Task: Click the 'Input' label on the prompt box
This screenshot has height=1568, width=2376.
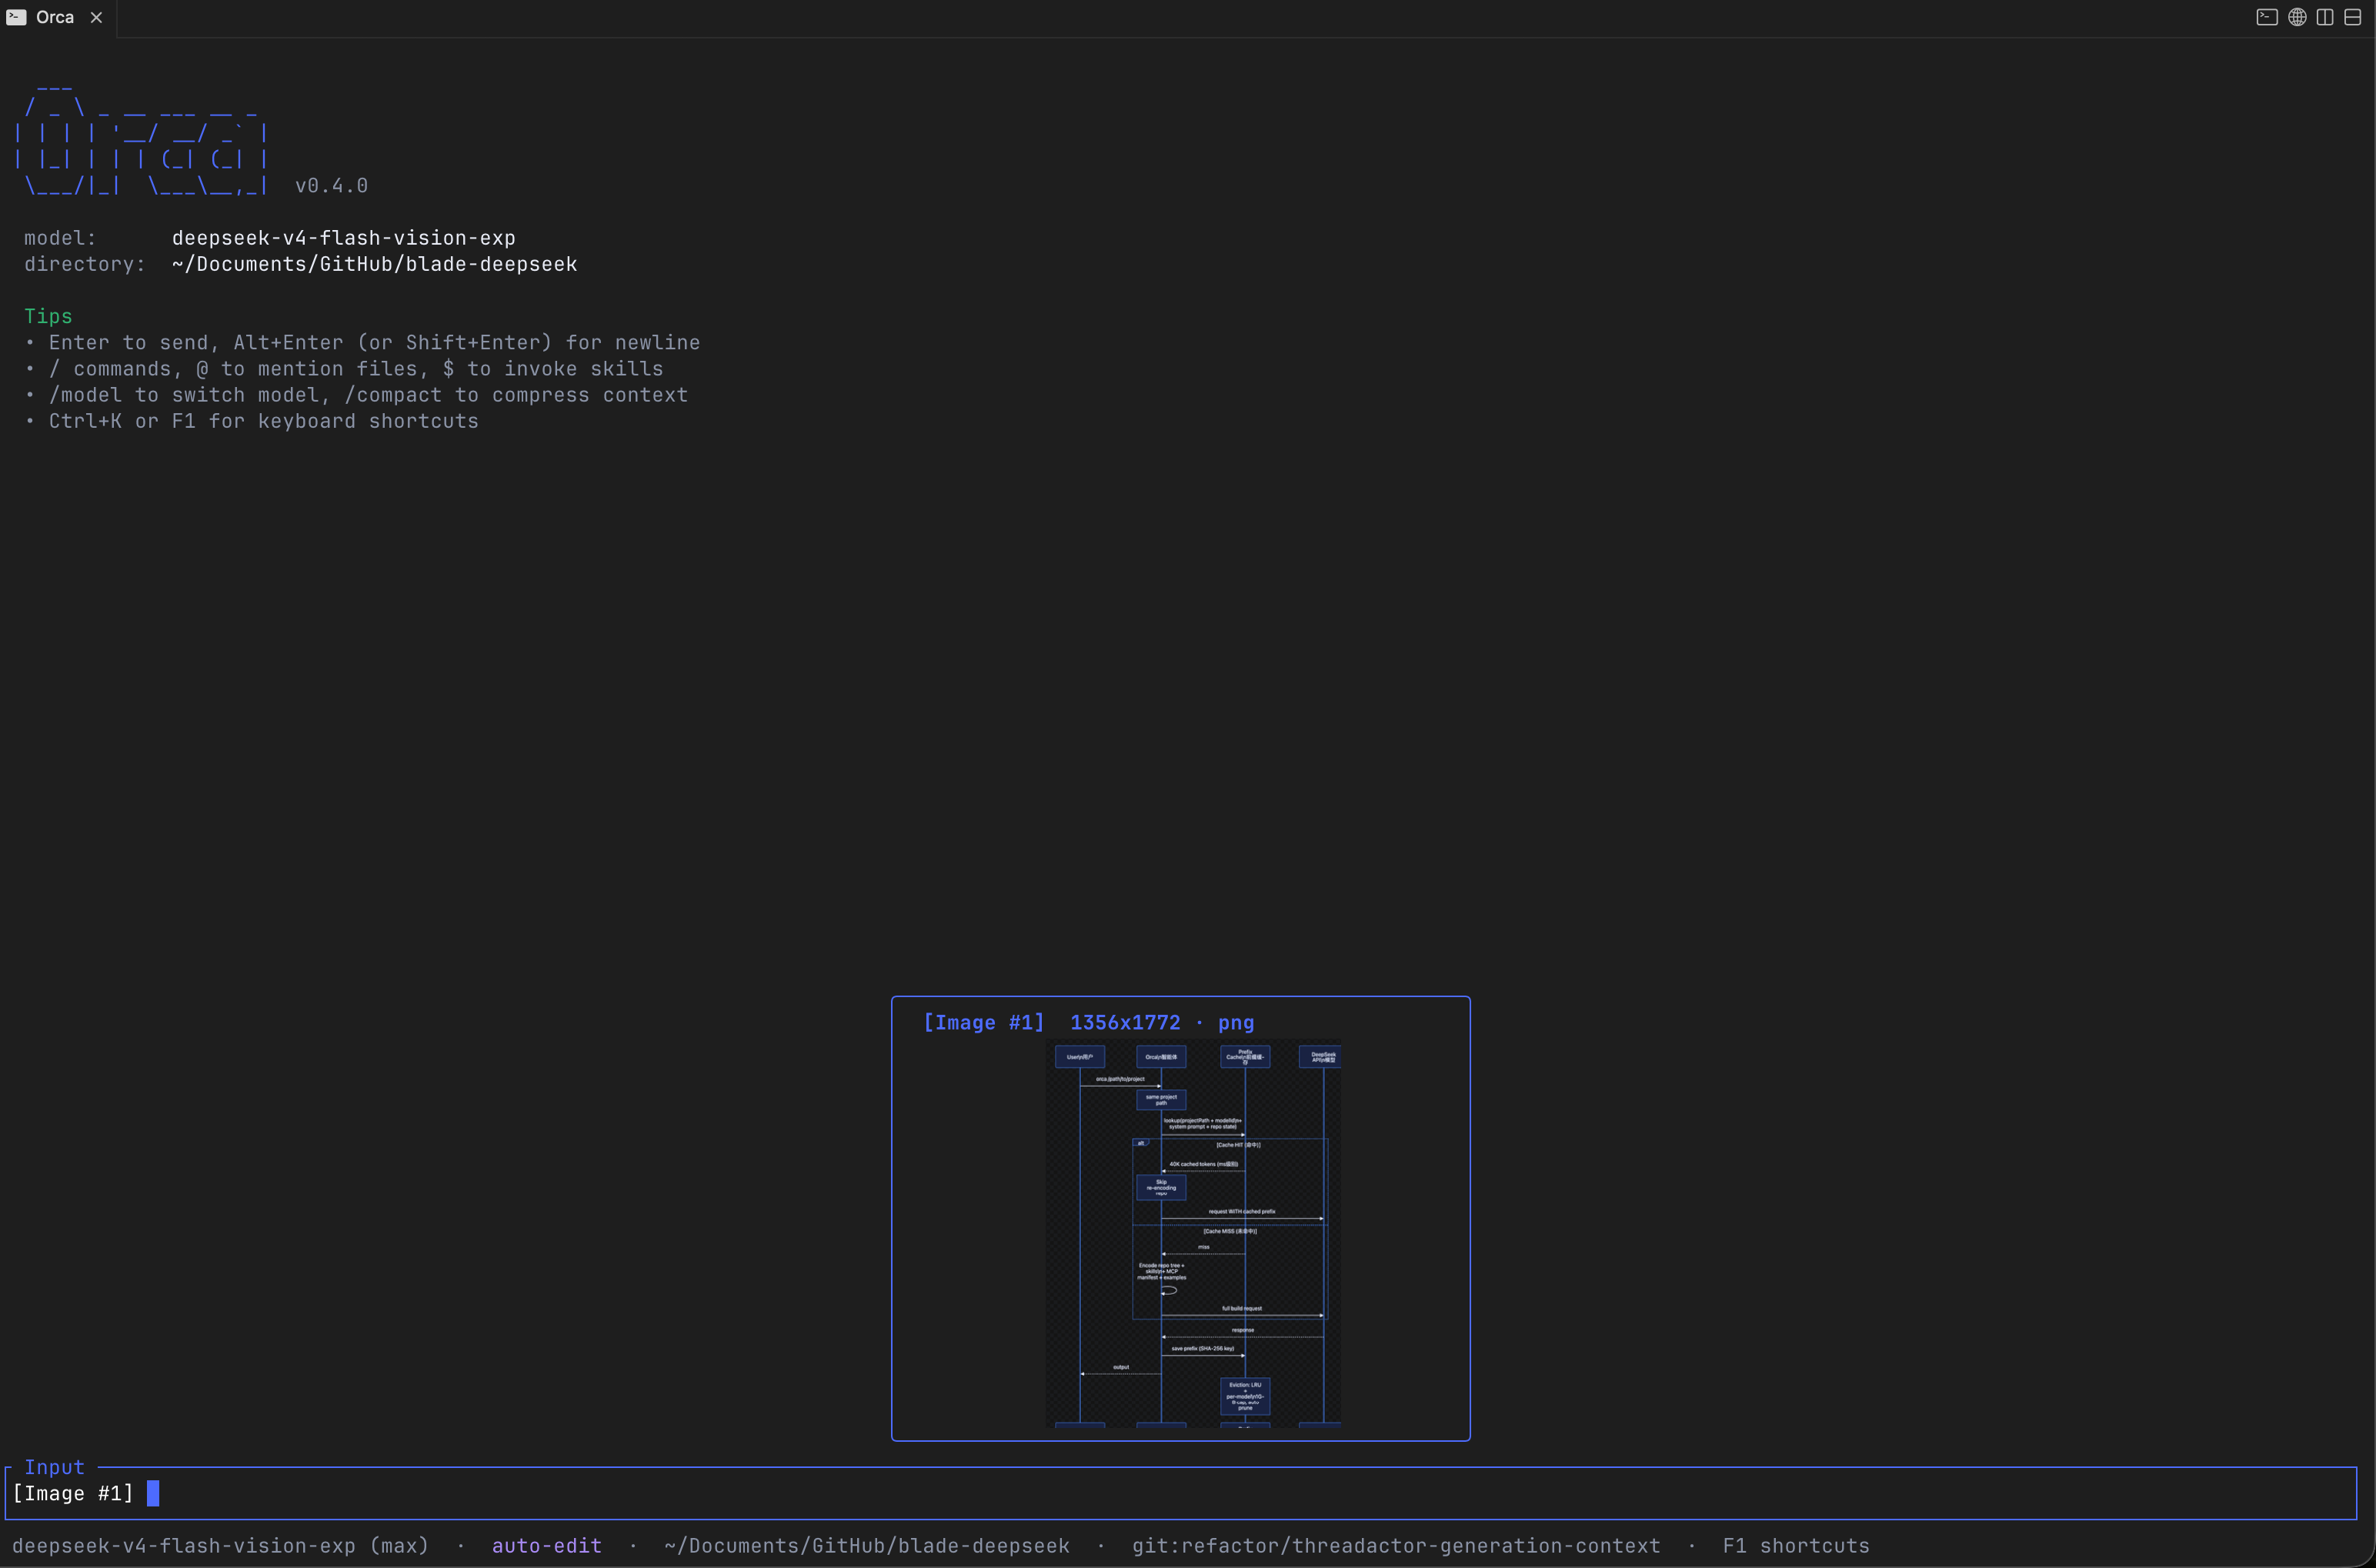Action: [54, 1467]
